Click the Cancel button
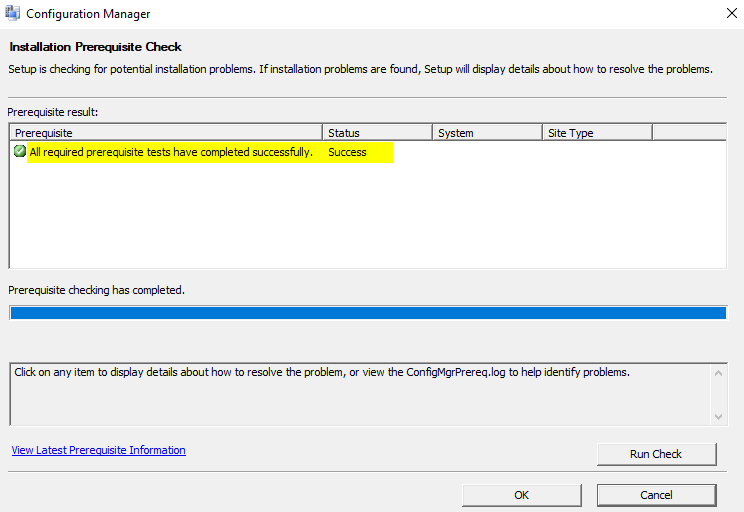Viewport: 744px width, 512px height. 656,495
